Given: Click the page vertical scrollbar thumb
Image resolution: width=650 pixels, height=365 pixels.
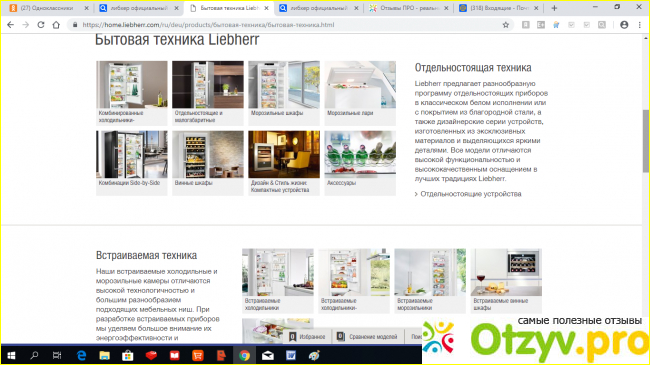Looking at the screenshot, I should (x=645, y=140).
